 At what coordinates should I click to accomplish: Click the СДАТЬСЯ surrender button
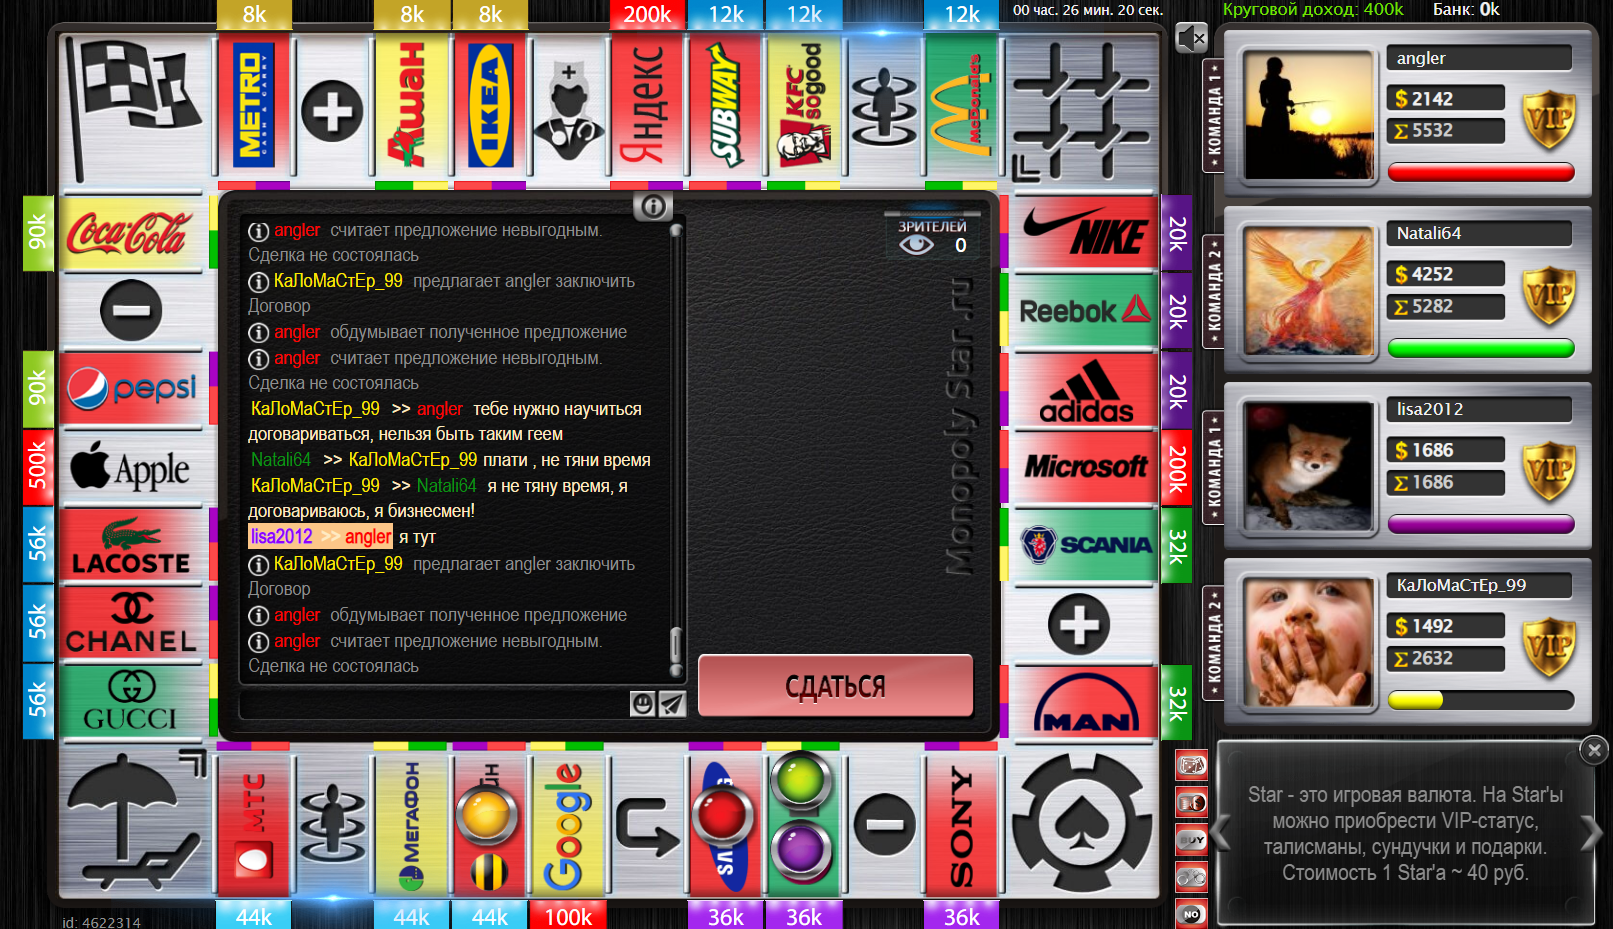click(x=835, y=686)
